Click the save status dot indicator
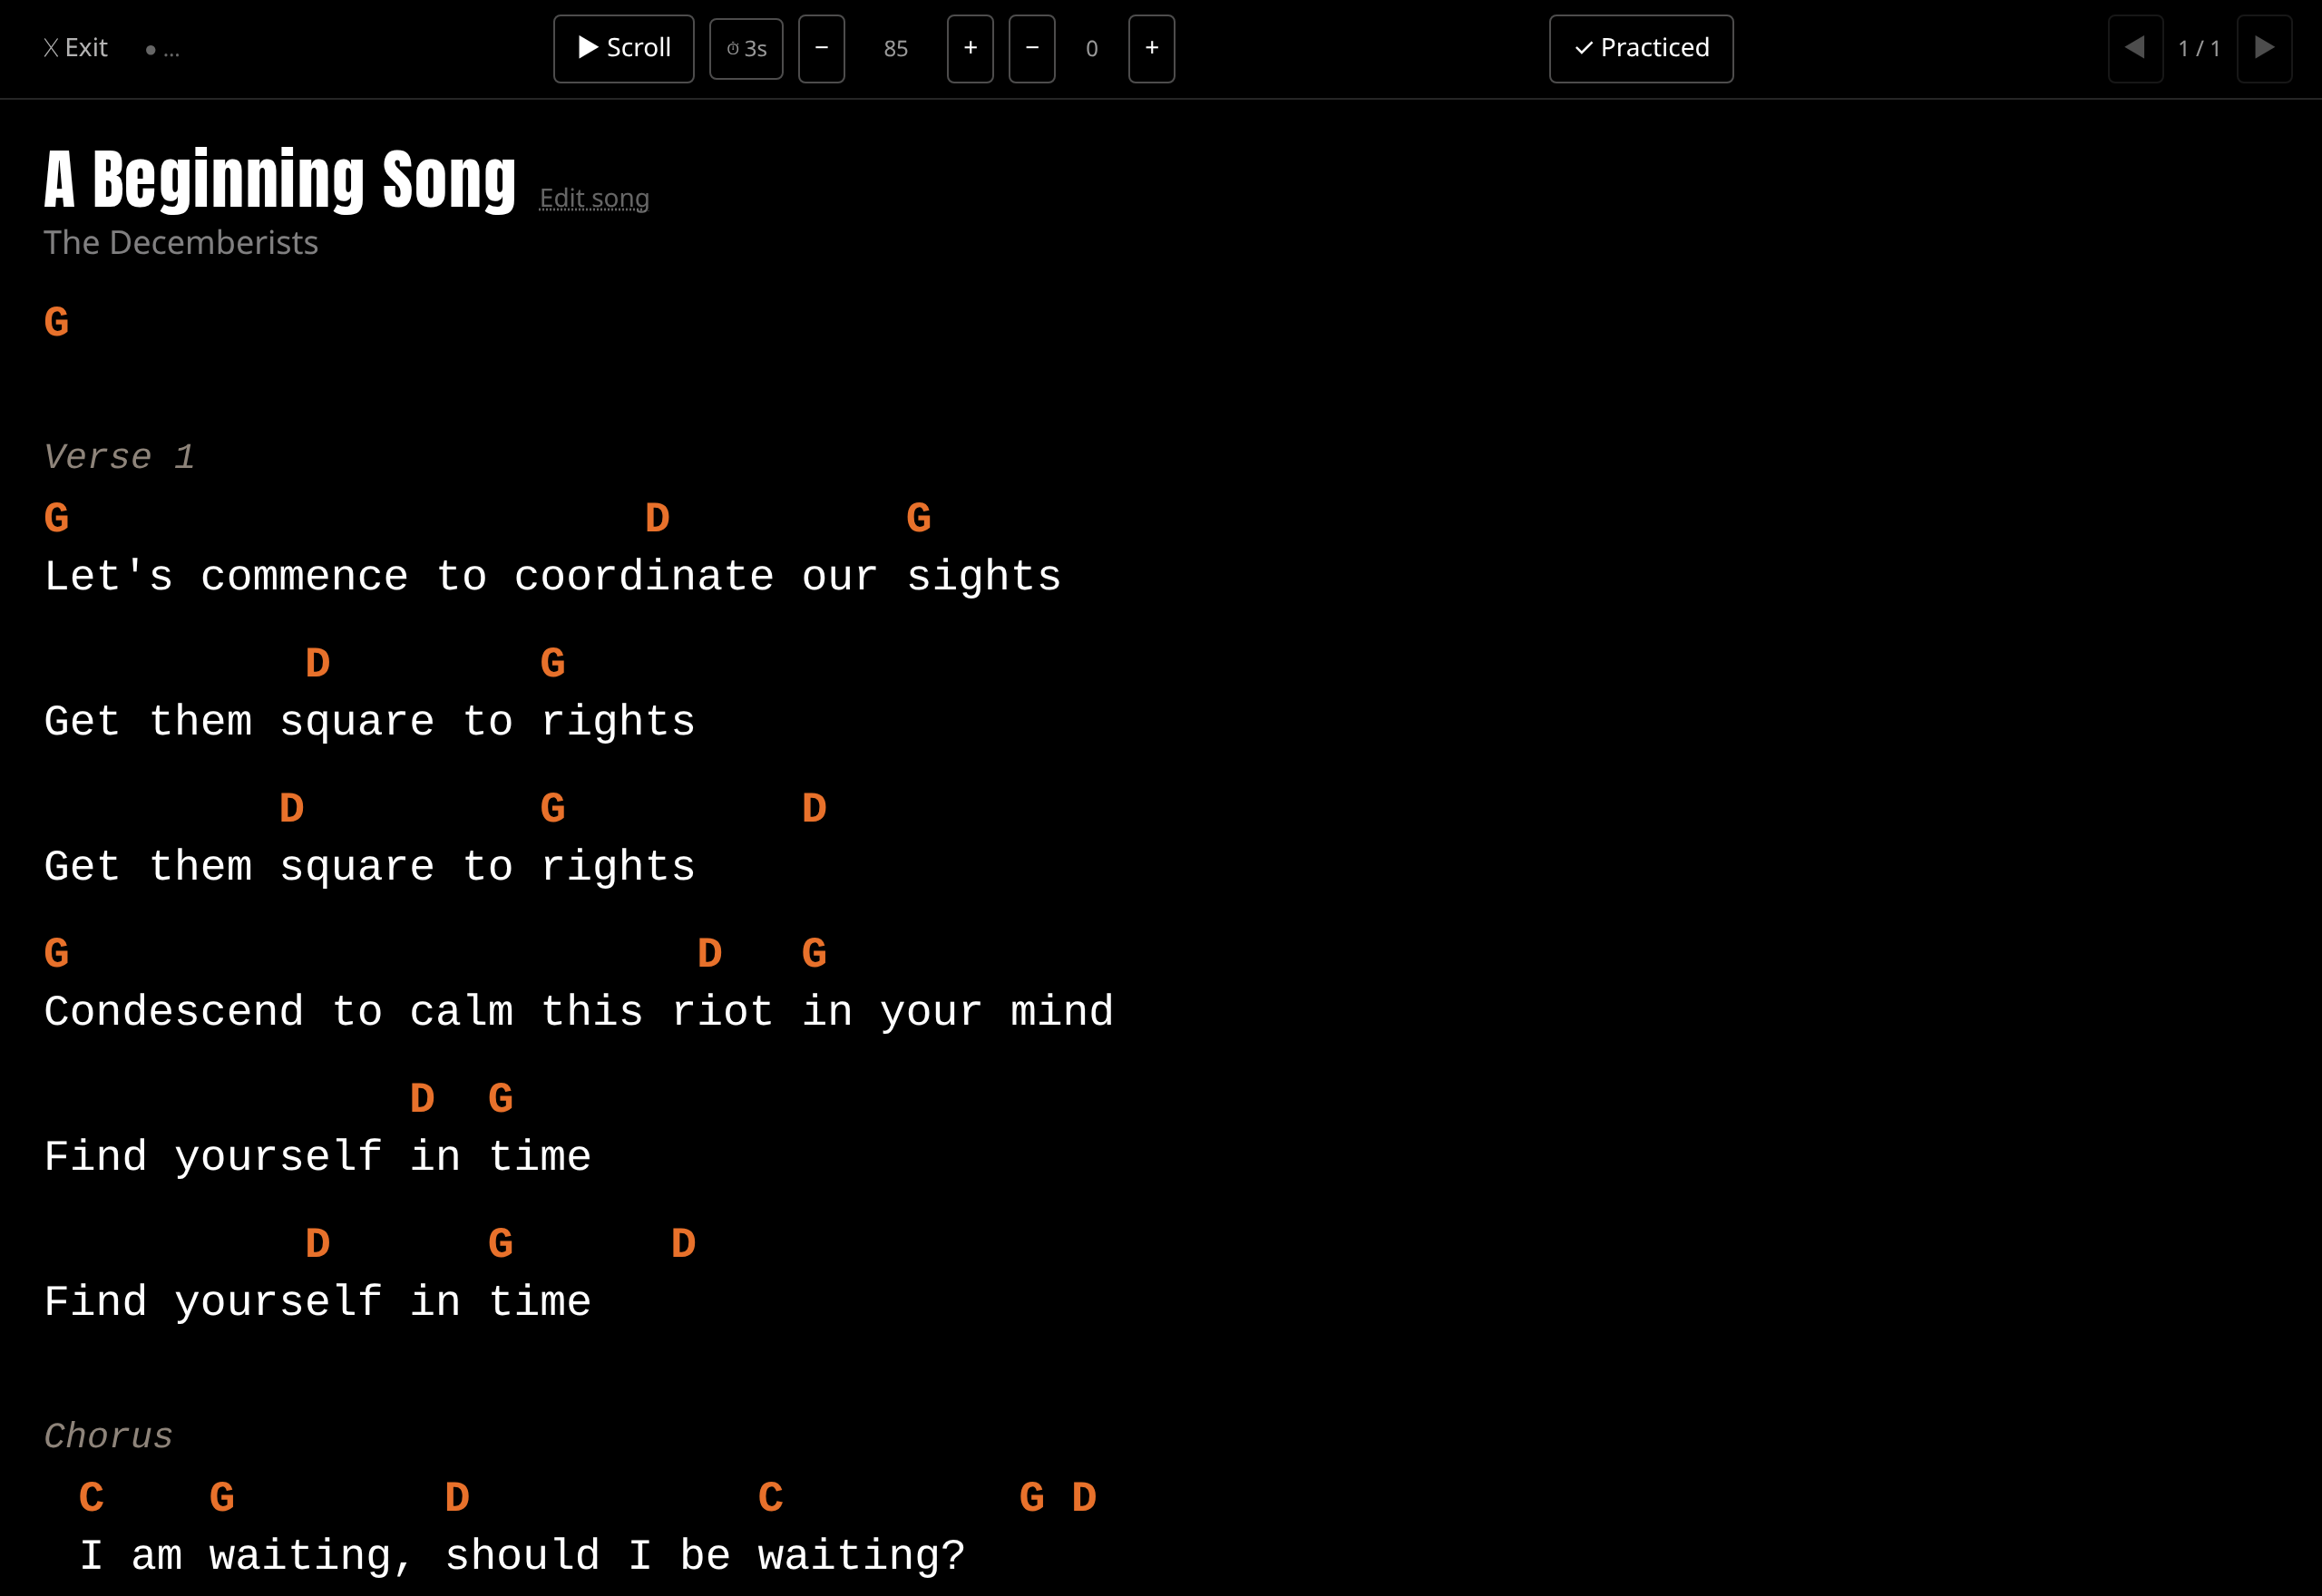 (151, 50)
